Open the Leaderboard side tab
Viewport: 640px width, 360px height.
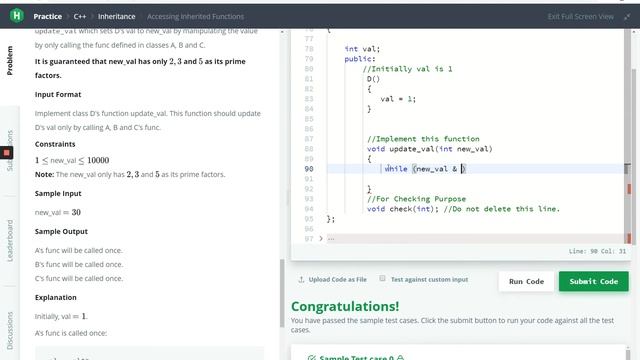point(10,240)
